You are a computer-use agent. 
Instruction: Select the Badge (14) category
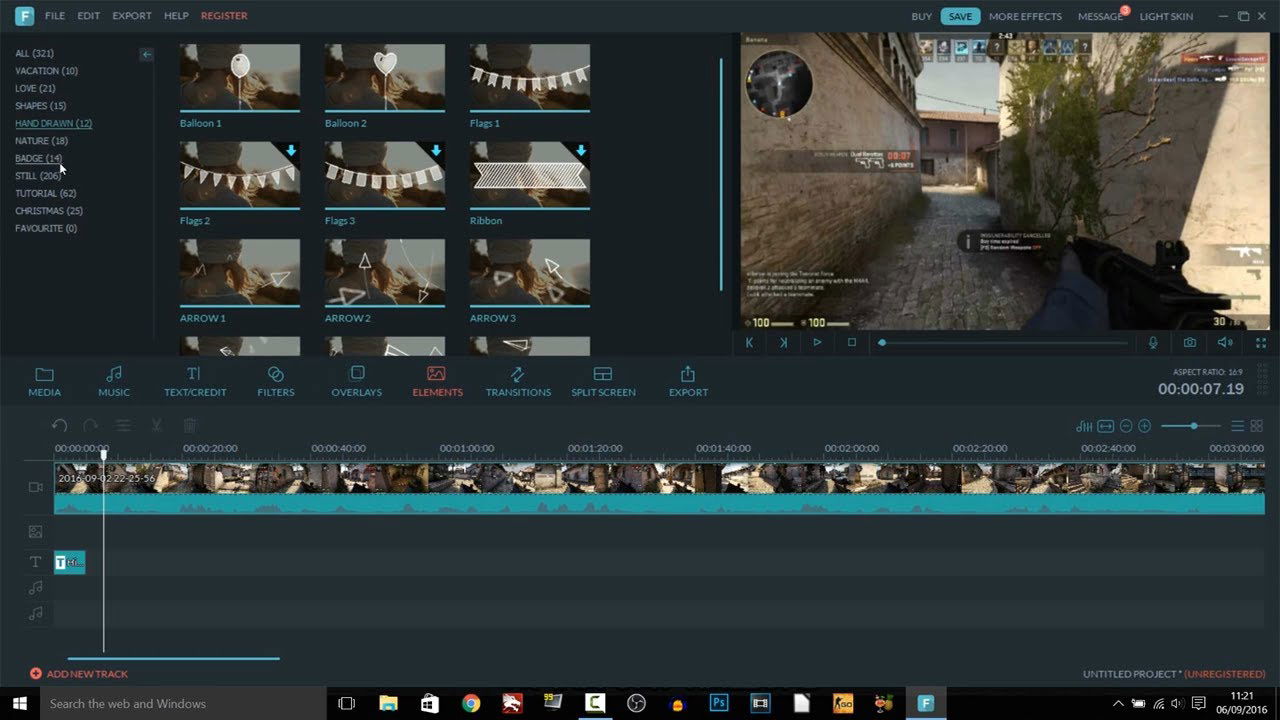pos(38,158)
